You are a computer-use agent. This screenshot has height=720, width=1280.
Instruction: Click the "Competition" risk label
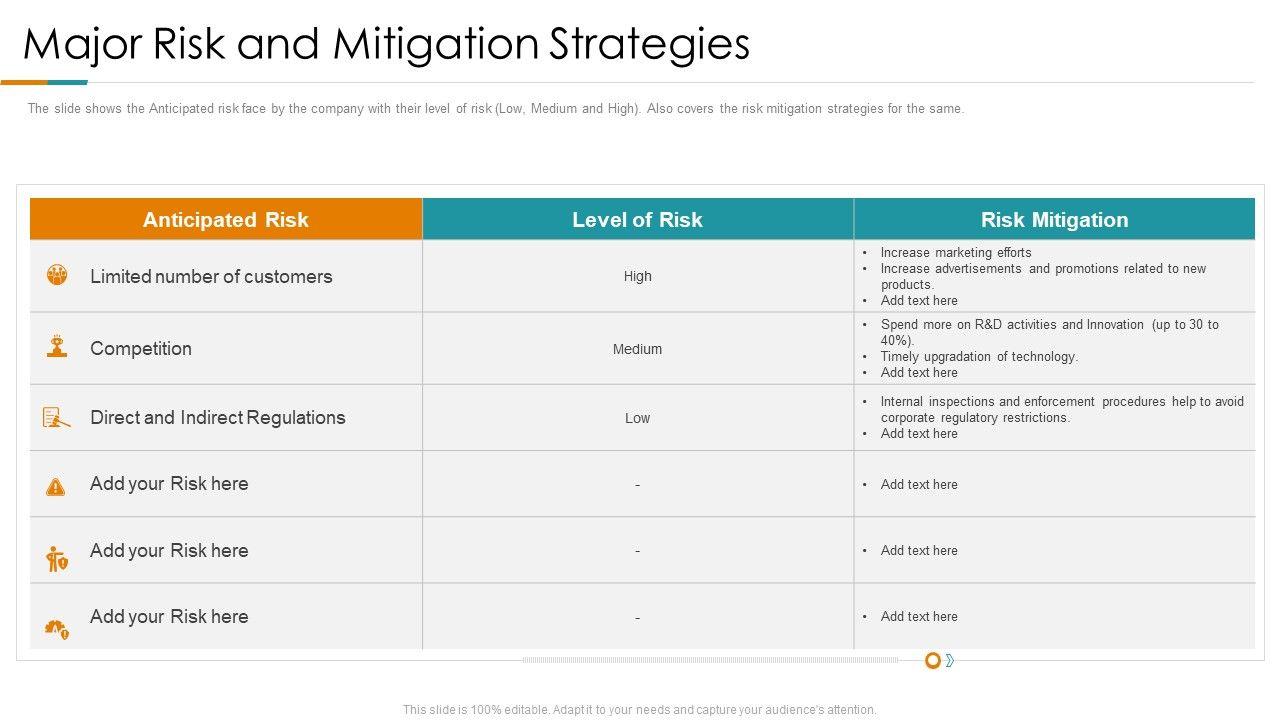(x=141, y=349)
